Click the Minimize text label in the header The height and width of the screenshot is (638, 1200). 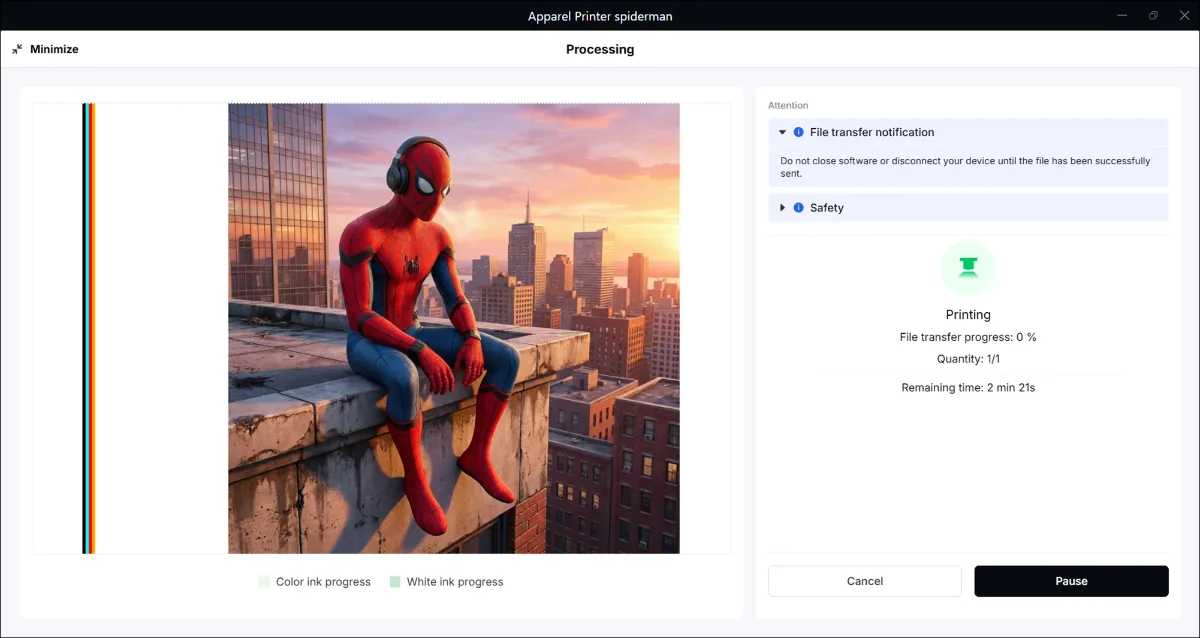54,49
